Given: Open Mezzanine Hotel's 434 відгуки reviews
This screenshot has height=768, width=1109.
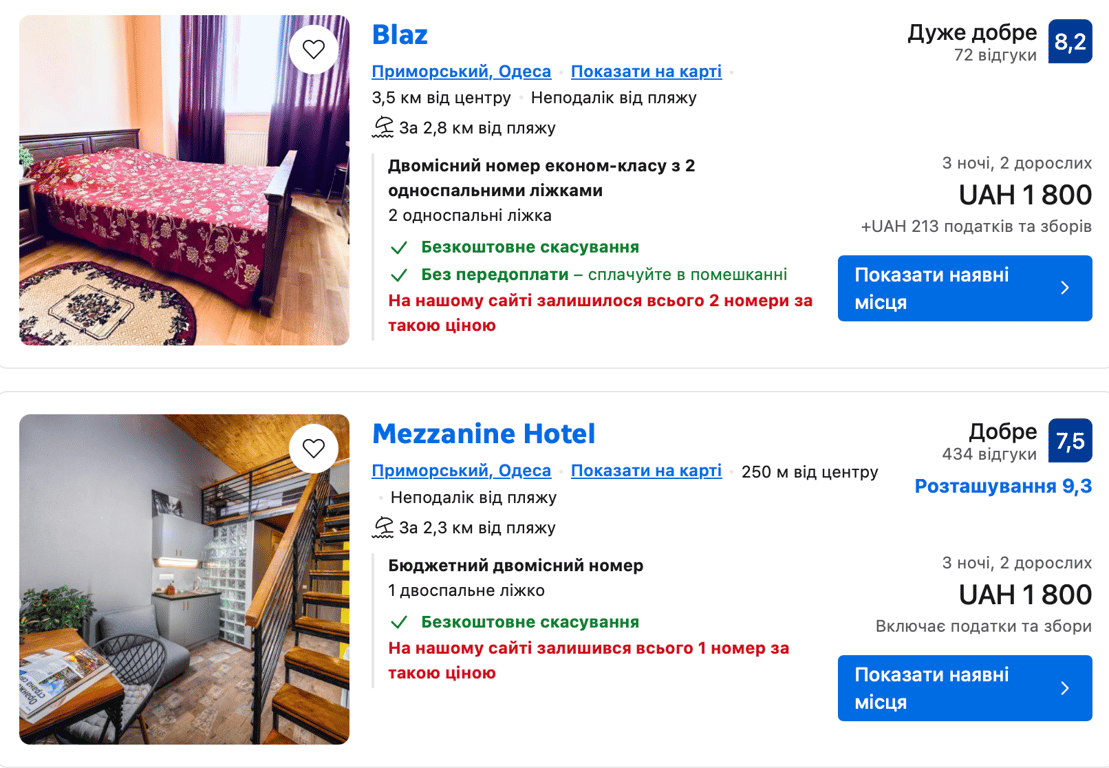Looking at the screenshot, I should pos(989,455).
